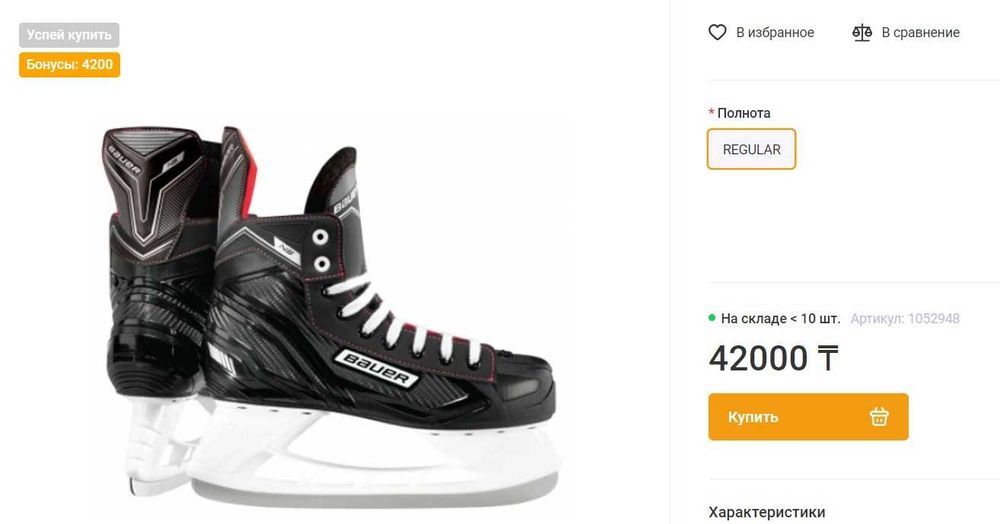Click the Успей купить badge
The height and width of the screenshot is (524, 1000).
click(x=69, y=35)
